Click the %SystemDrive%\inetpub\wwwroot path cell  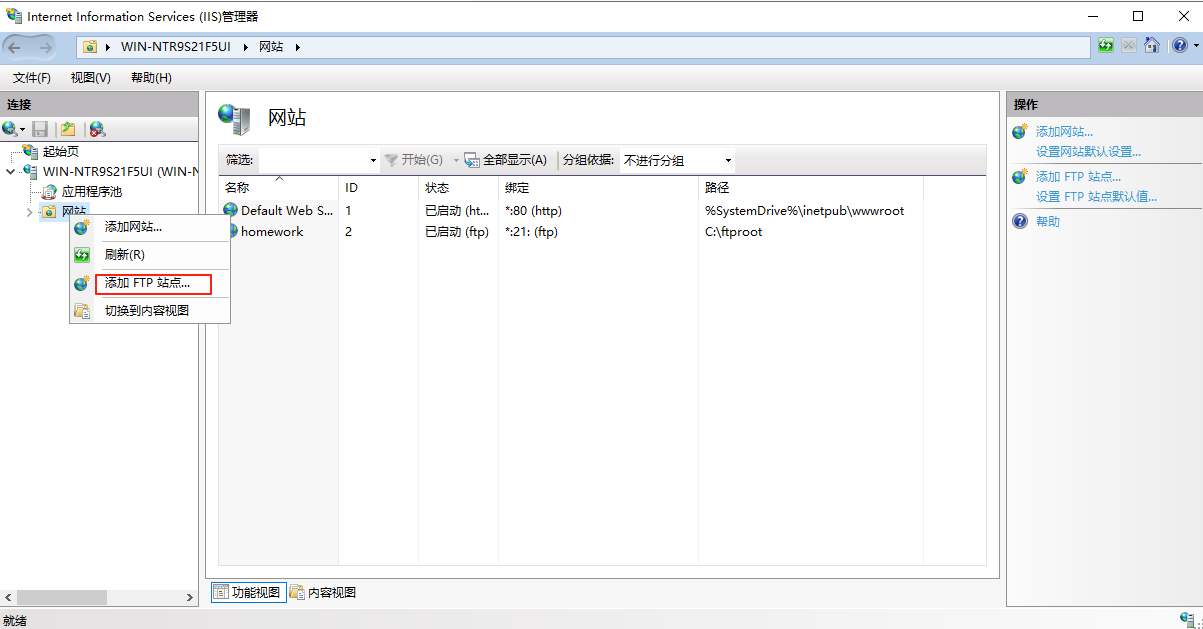click(805, 211)
